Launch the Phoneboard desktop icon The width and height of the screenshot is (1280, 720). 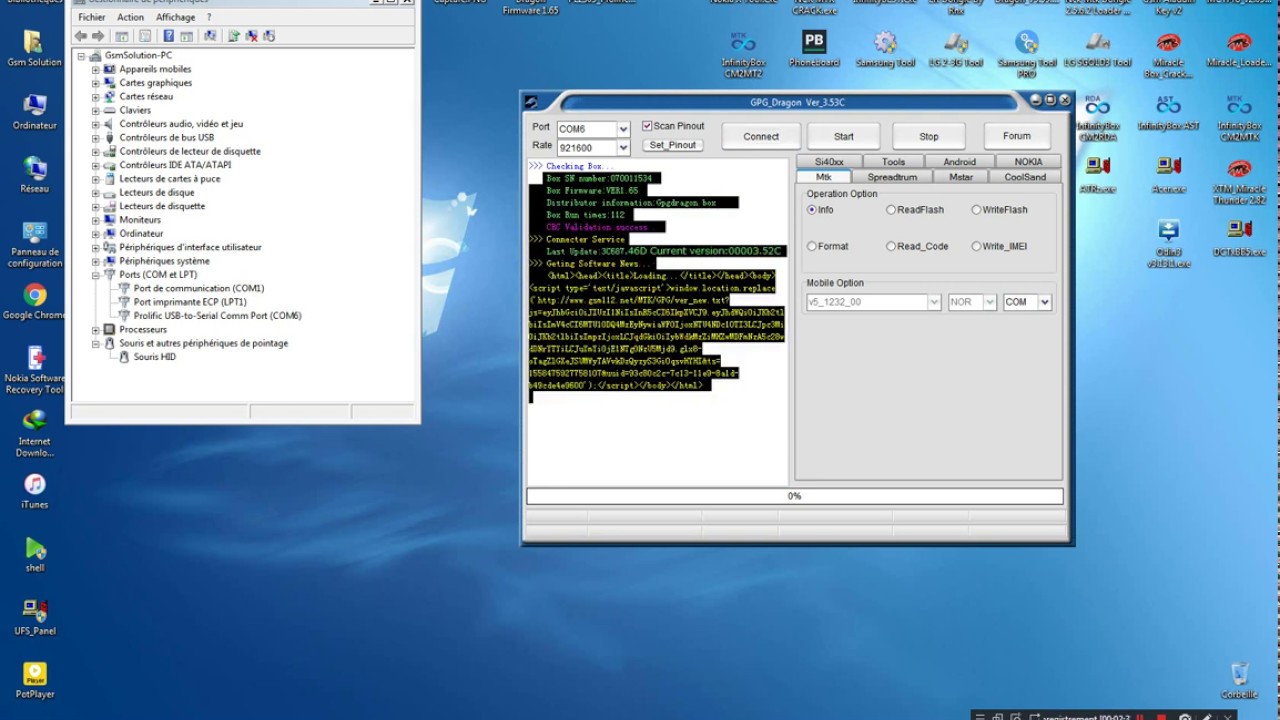click(x=814, y=48)
